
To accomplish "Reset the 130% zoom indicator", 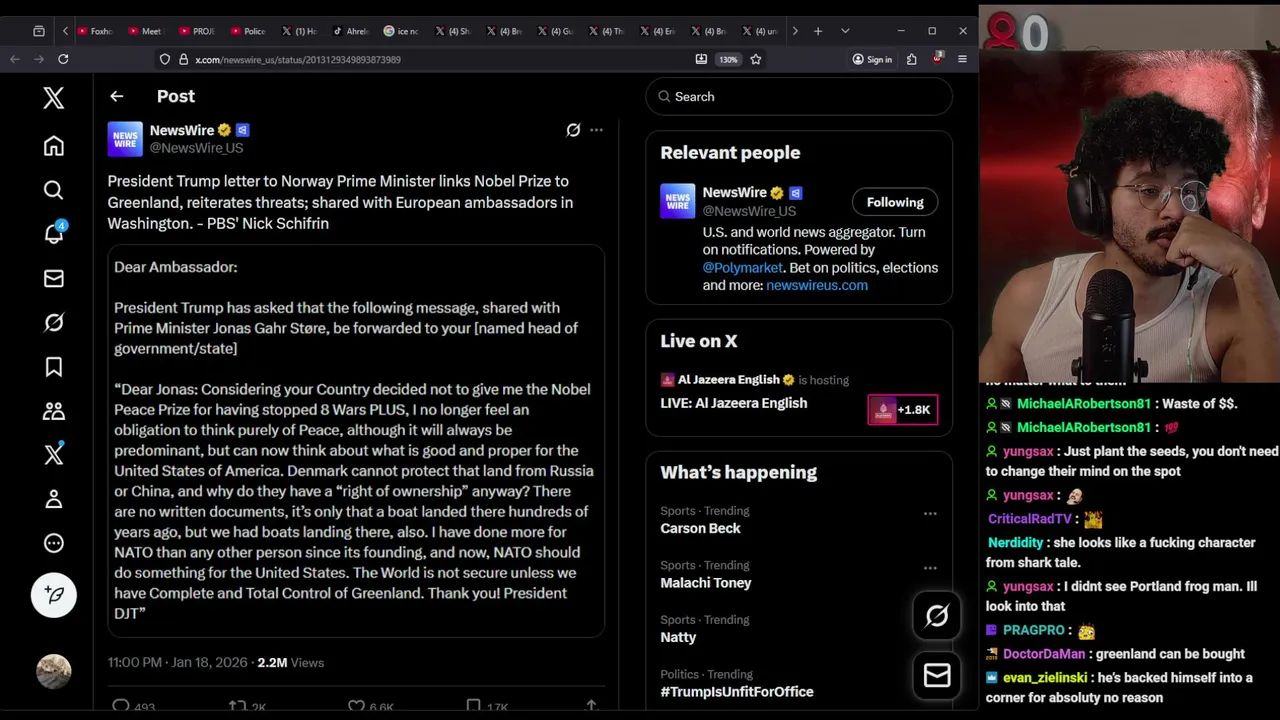I will point(728,60).
